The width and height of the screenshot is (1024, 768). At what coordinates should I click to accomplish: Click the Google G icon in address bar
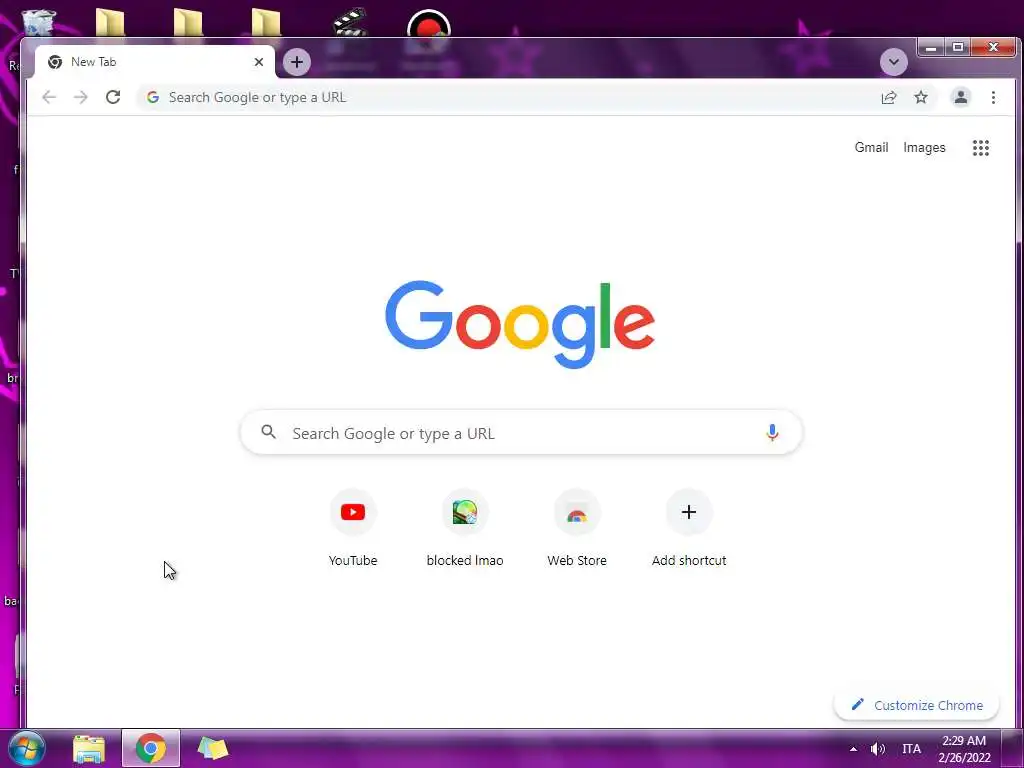(153, 97)
